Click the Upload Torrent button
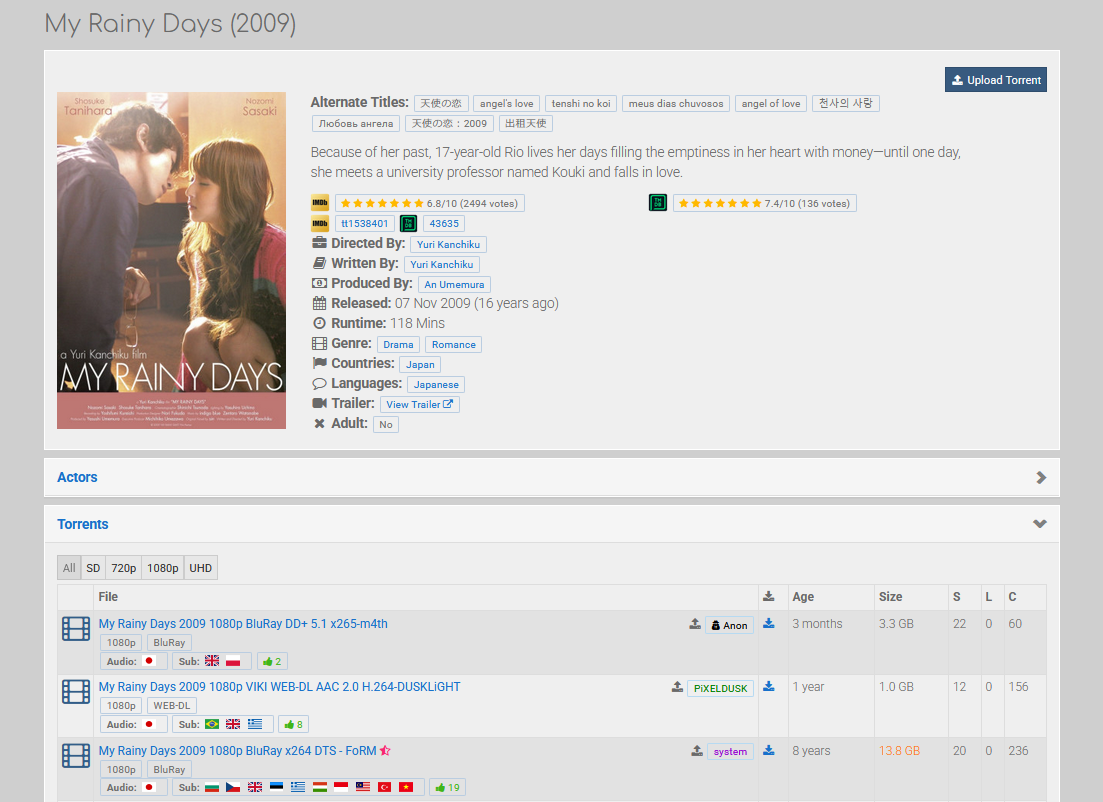This screenshot has width=1103, height=802. pyautogui.click(x=995, y=79)
